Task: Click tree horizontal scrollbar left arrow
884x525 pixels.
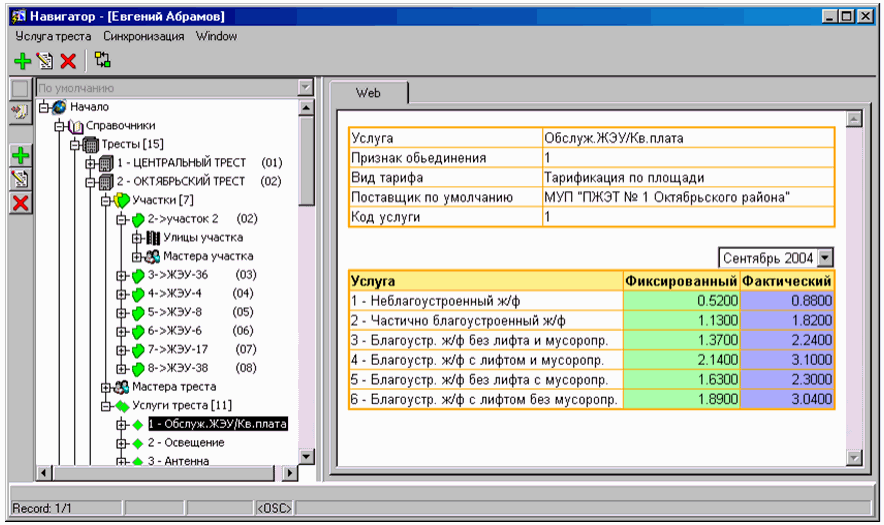Action: (x=43, y=473)
